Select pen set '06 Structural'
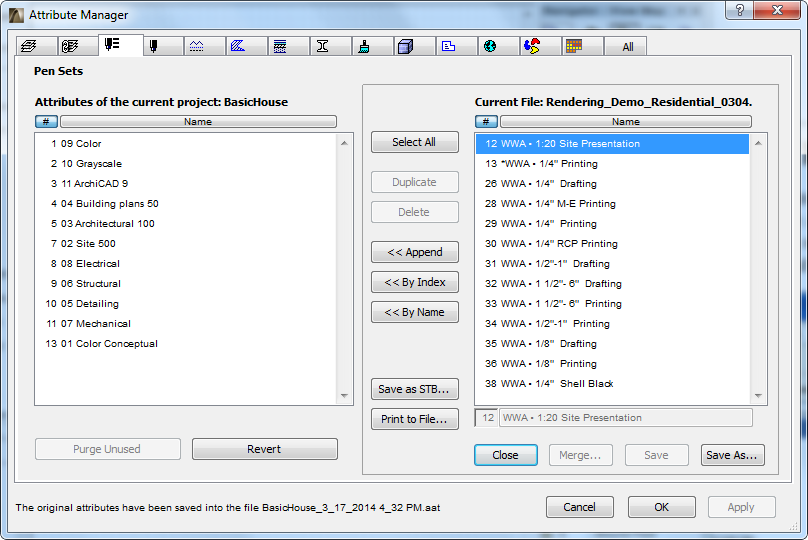Image resolution: width=808 pixels, height=540 pixels. tap(186, 284)
